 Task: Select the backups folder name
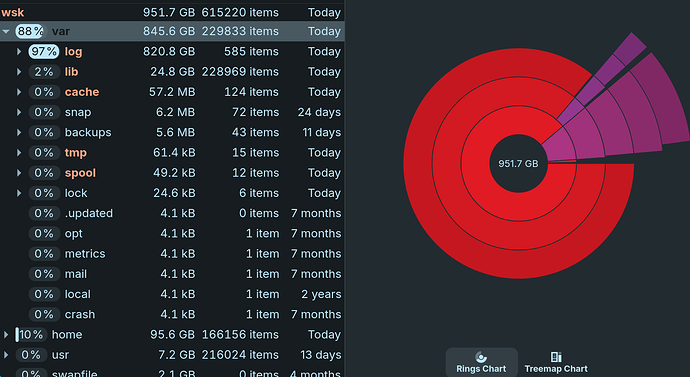pyautogui.click(x=88, y=132)
